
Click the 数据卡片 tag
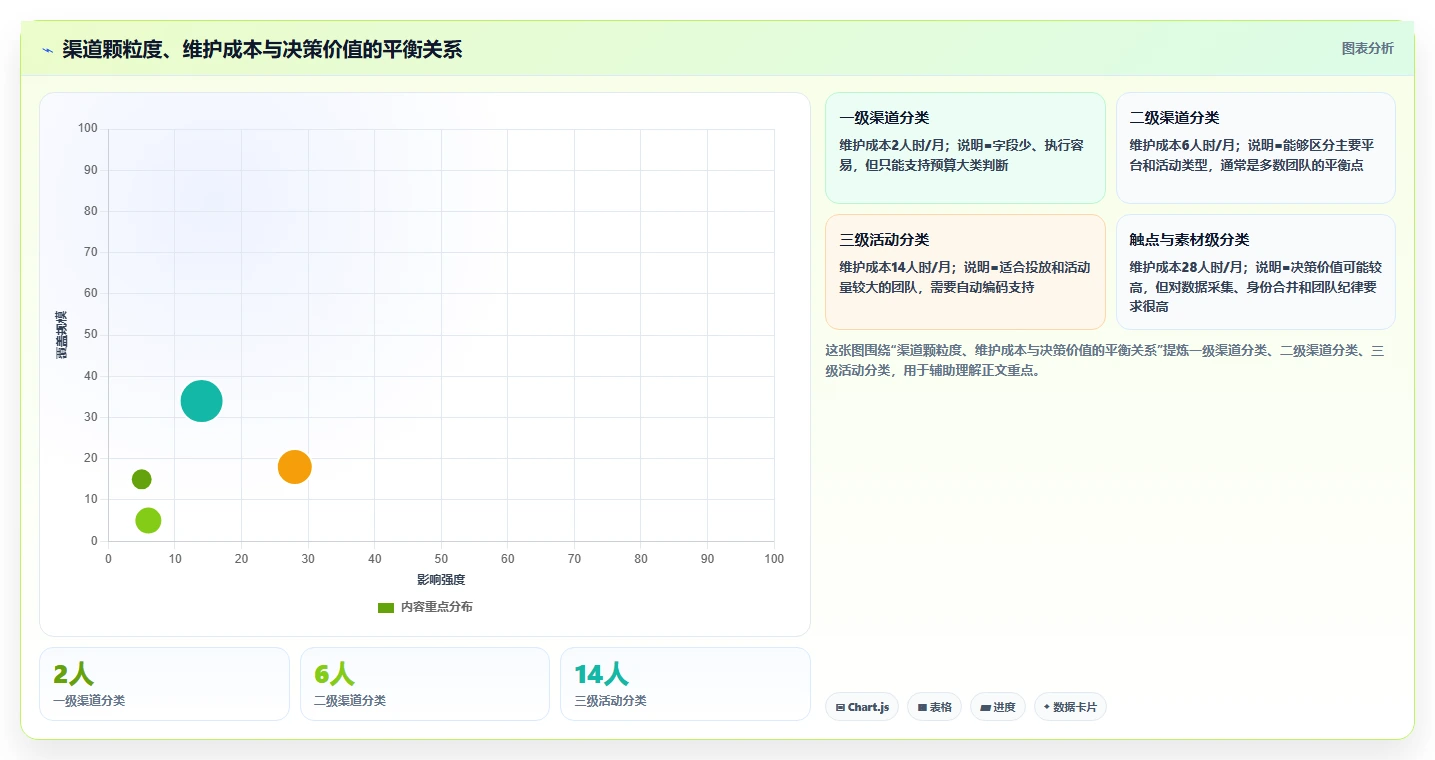[1070, 707]
